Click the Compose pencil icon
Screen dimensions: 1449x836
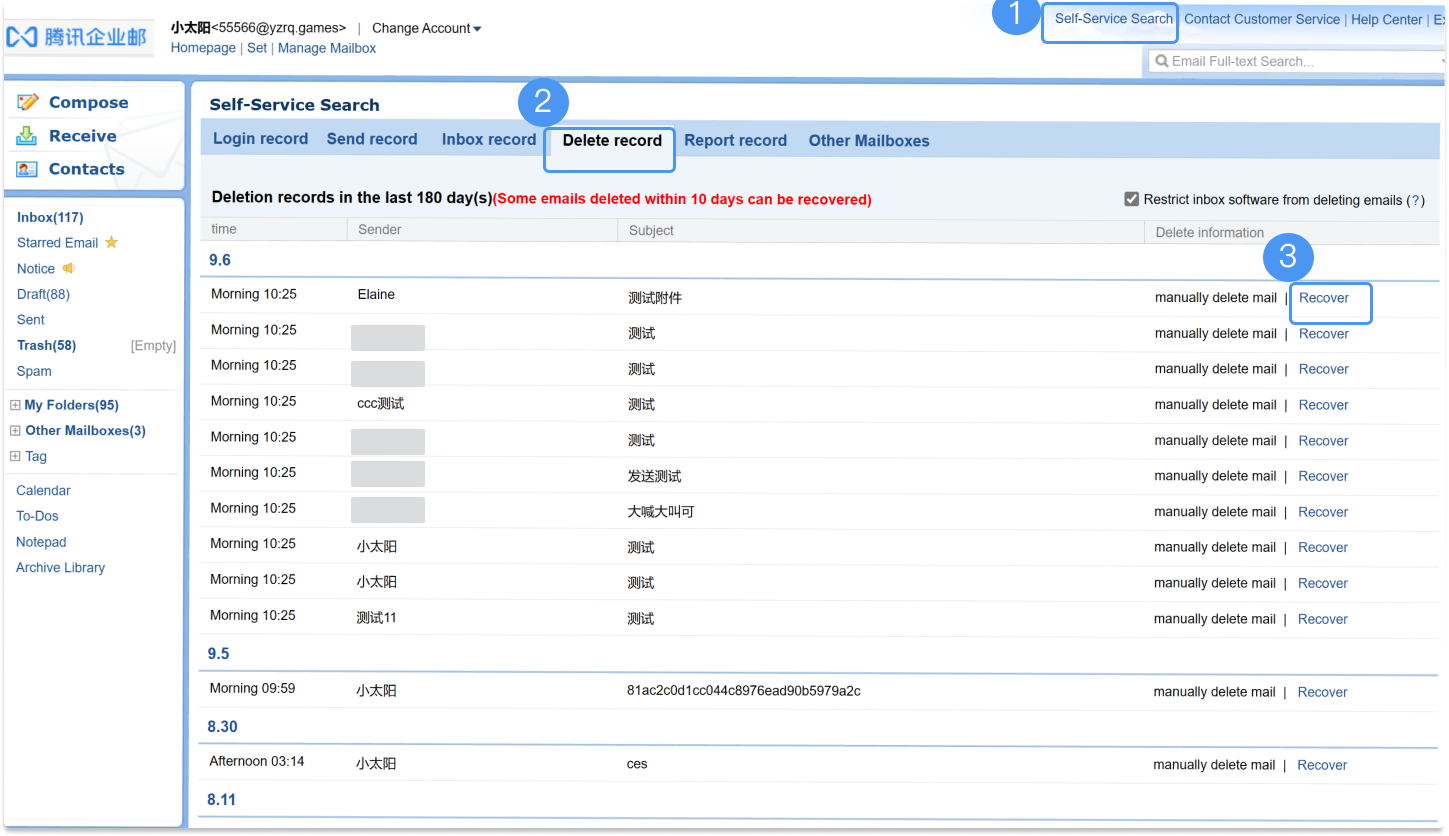pyautogui.click(x=28, y=102)
